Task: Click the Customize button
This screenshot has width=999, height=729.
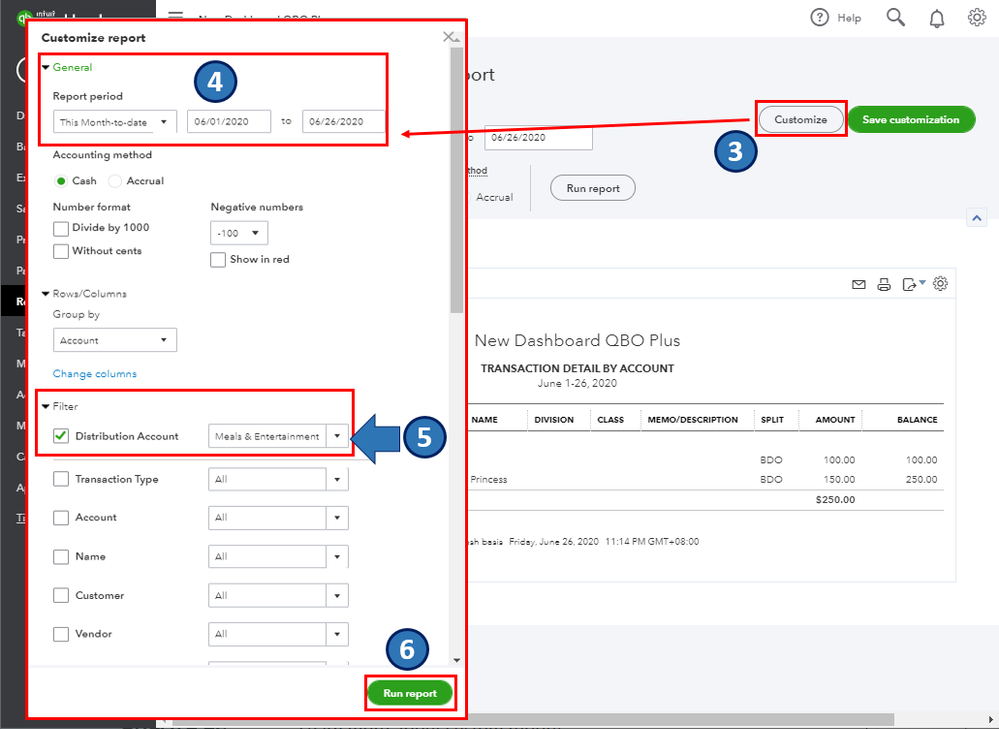Action: (x=801, y=120)
